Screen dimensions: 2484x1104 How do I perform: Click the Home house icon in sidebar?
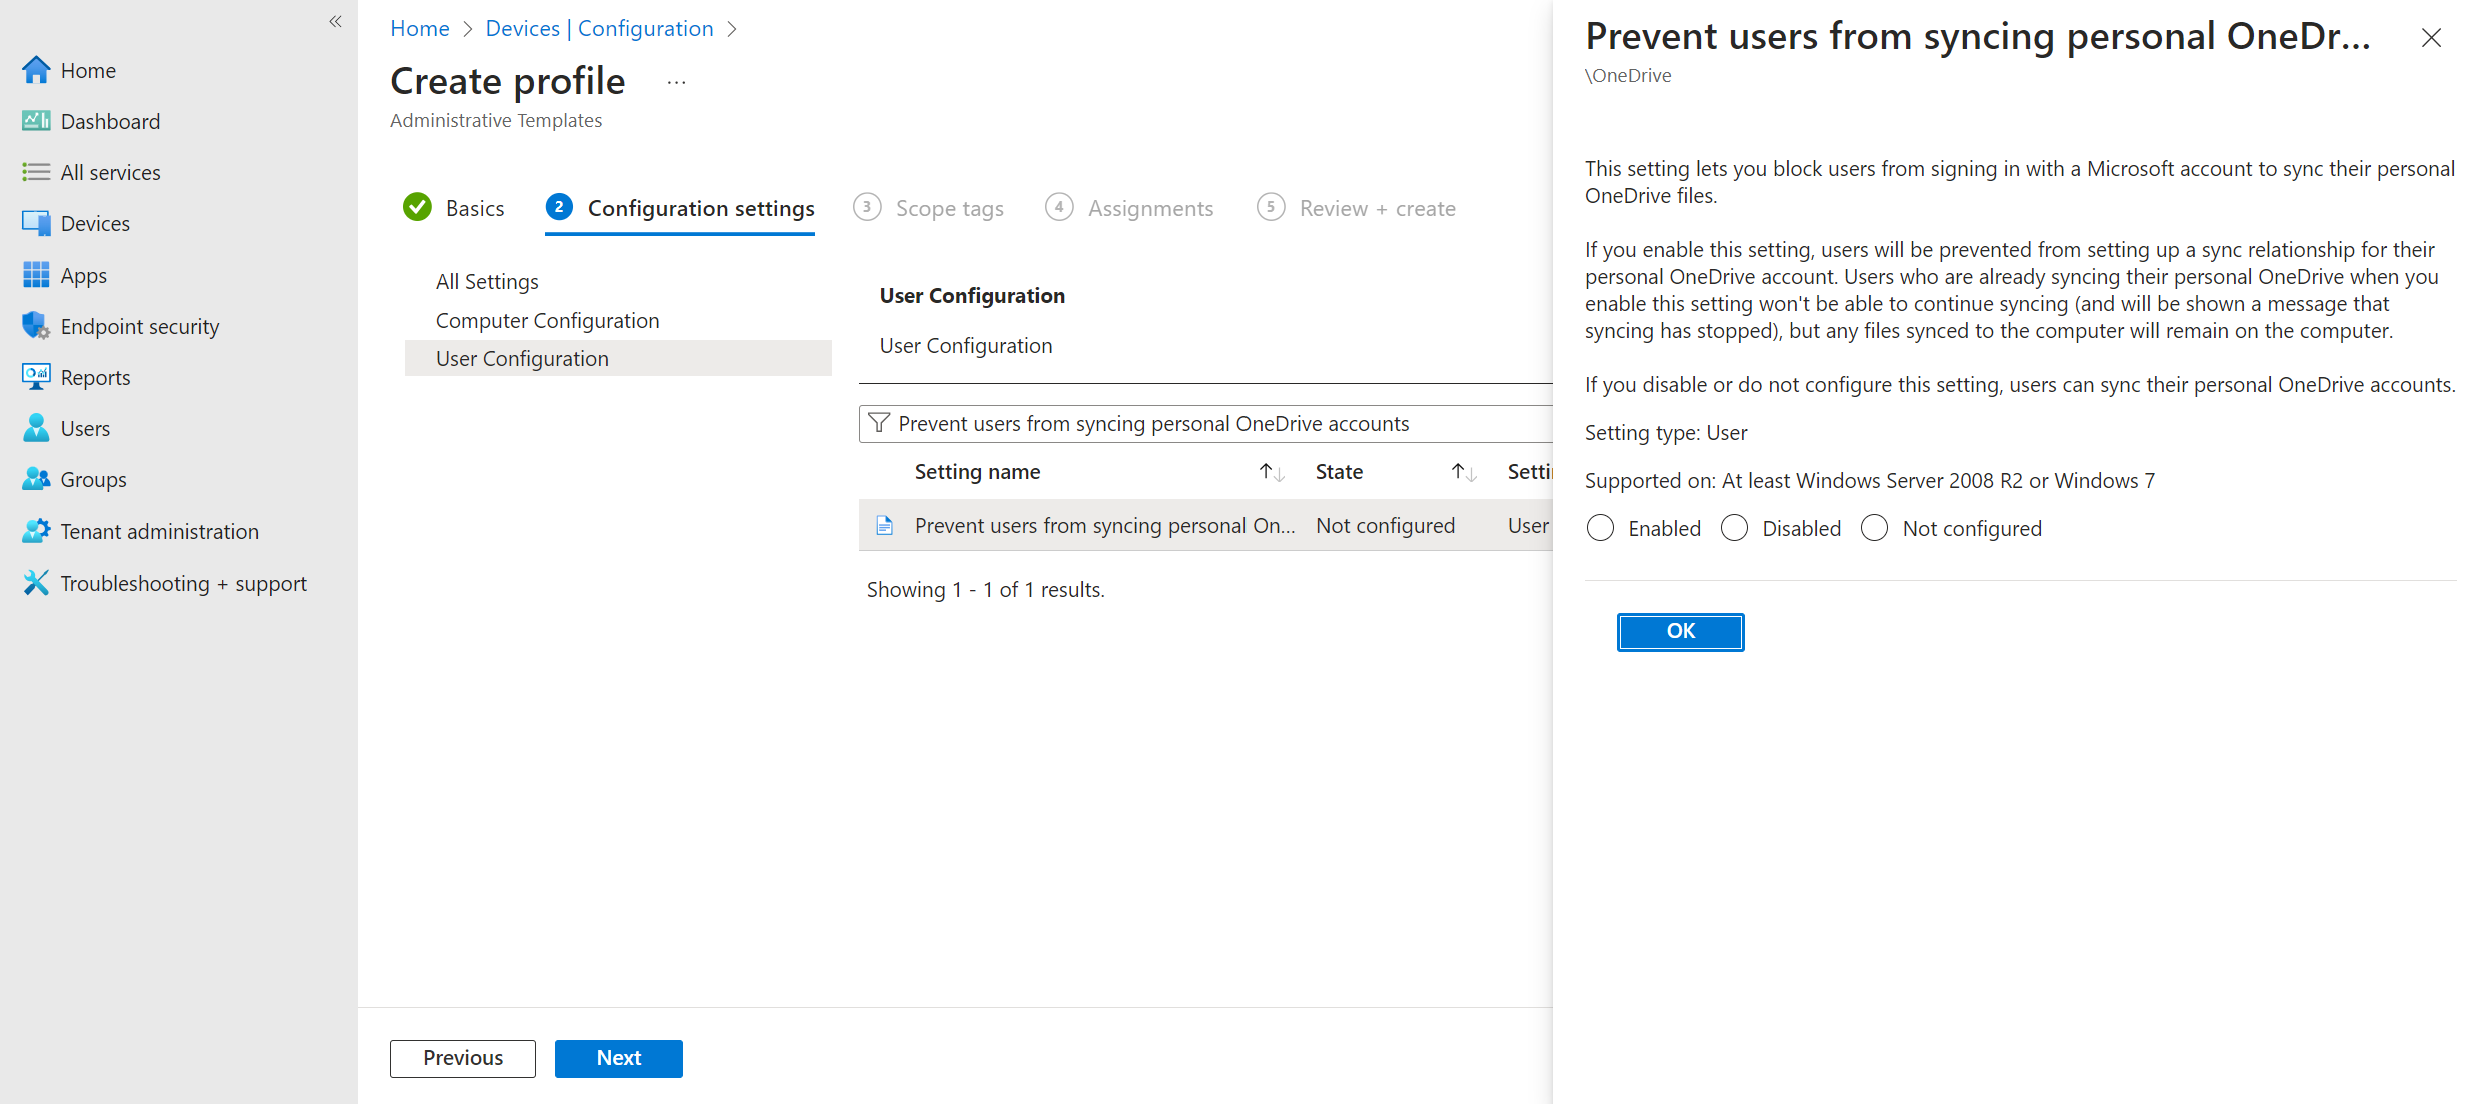click(x=36, y=70)
